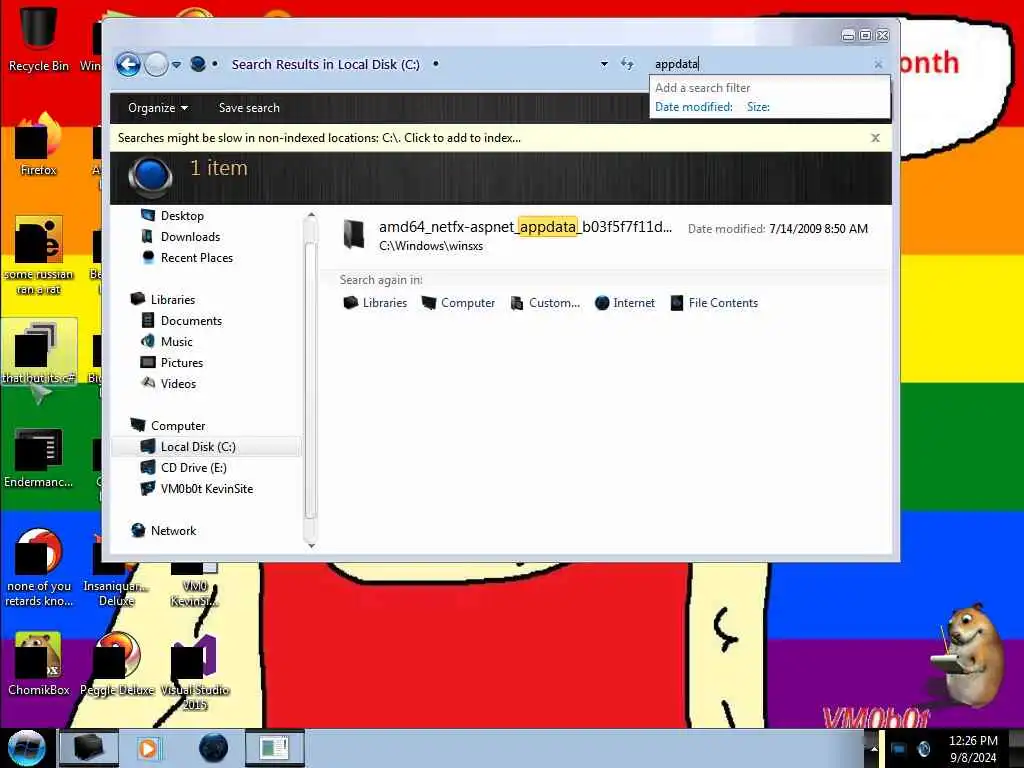Open the Windows Start orb
This screenshot has height=768, width=1024.
click(26, 748)
